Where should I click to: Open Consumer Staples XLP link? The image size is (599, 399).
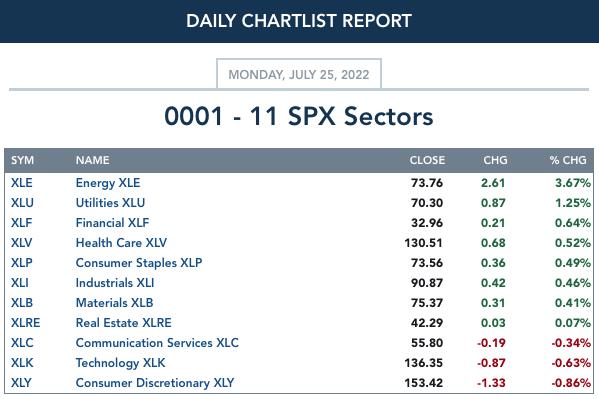tap(139, 263)
